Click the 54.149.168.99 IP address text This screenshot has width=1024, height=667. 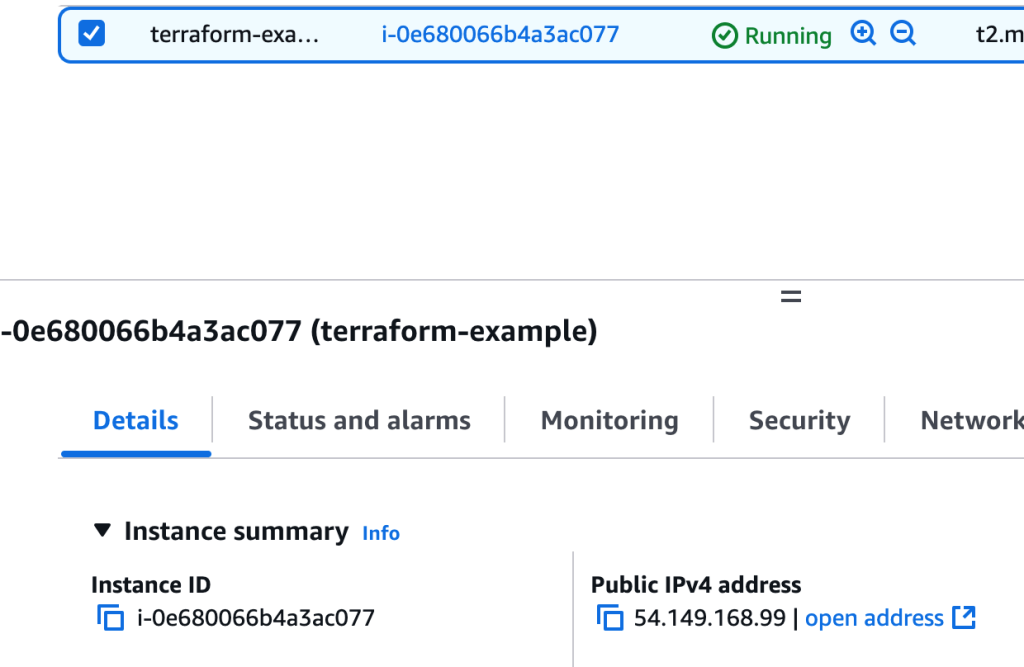click(x=710, y=618)
